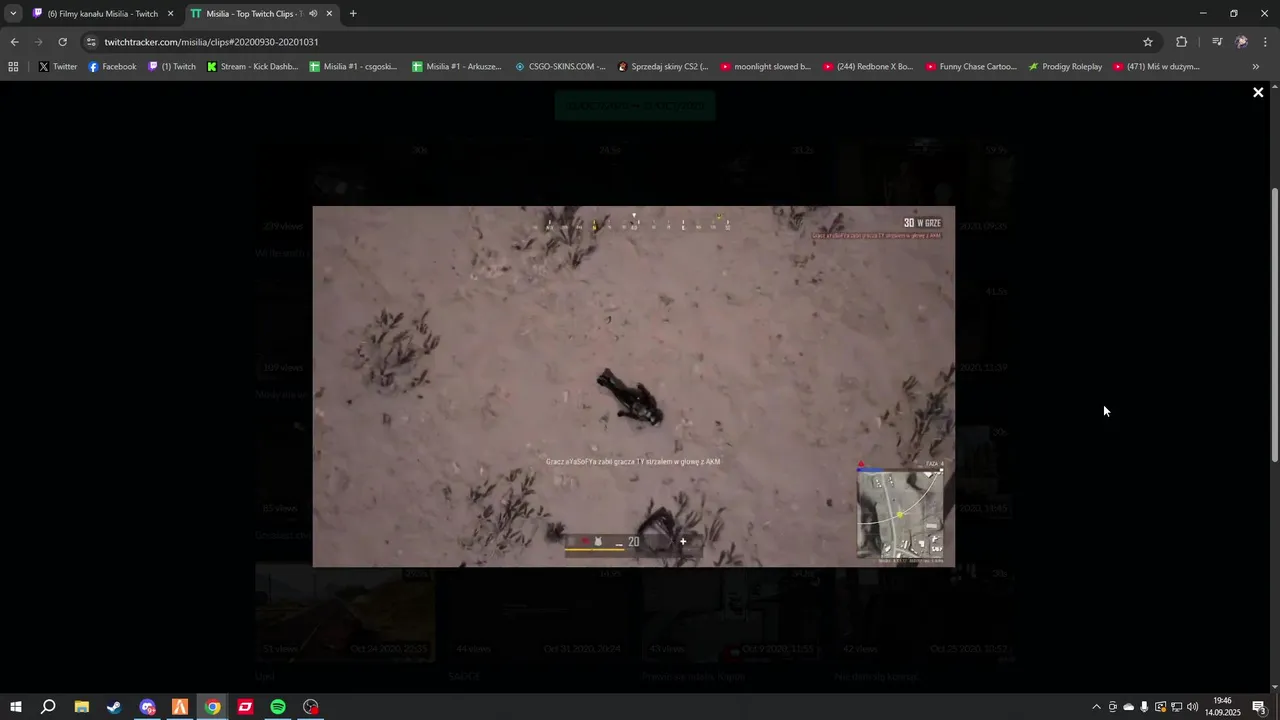The width and height of the screenshot is (1280, 720).
Task: Close the clip overlay with X
Action: pos(1258,92)
